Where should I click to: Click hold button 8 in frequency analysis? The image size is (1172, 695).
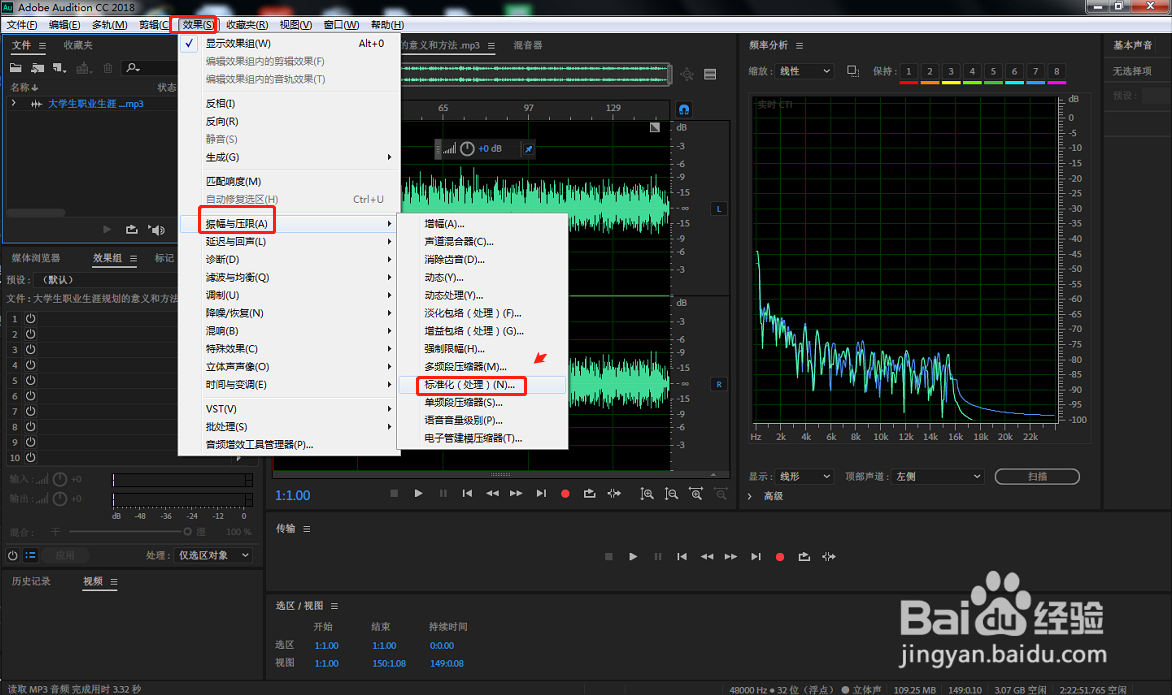click(1056, 72)
